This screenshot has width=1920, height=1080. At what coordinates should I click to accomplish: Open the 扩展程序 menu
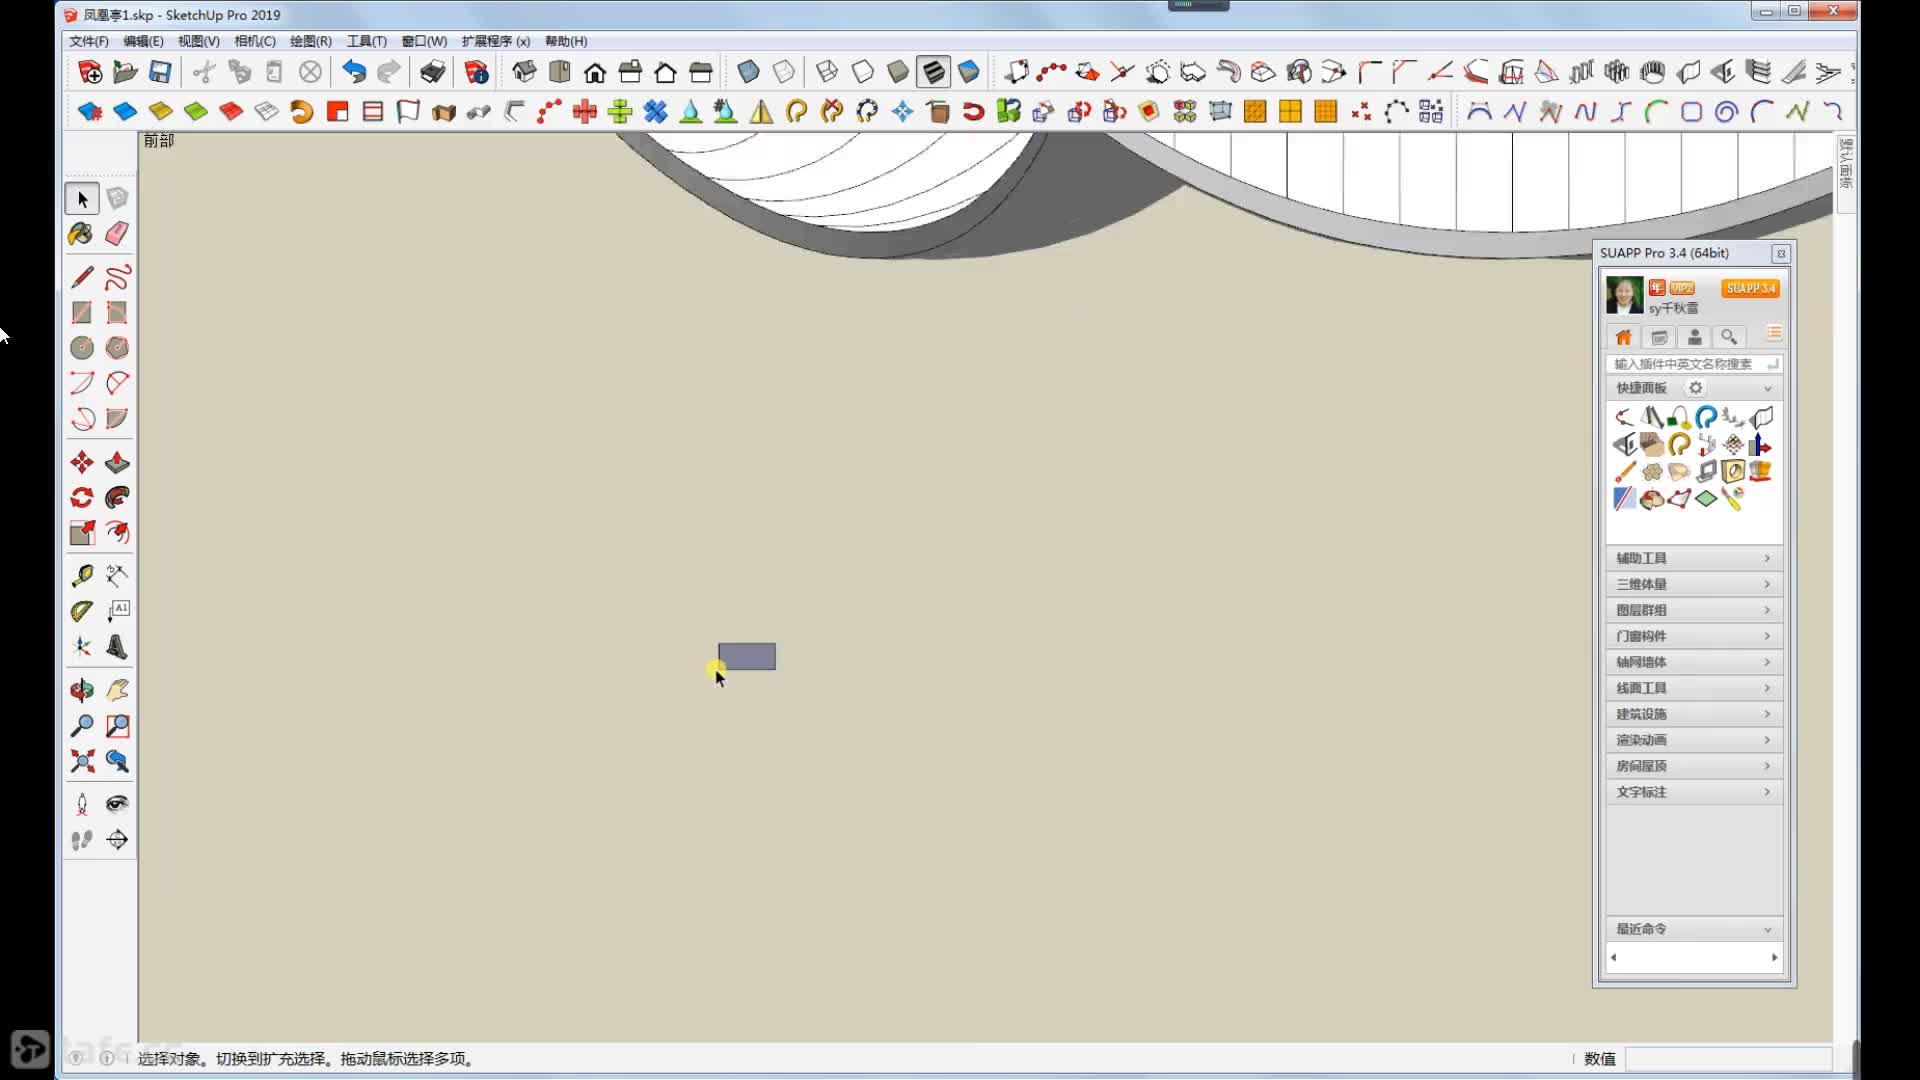click(x=496, y=41)
